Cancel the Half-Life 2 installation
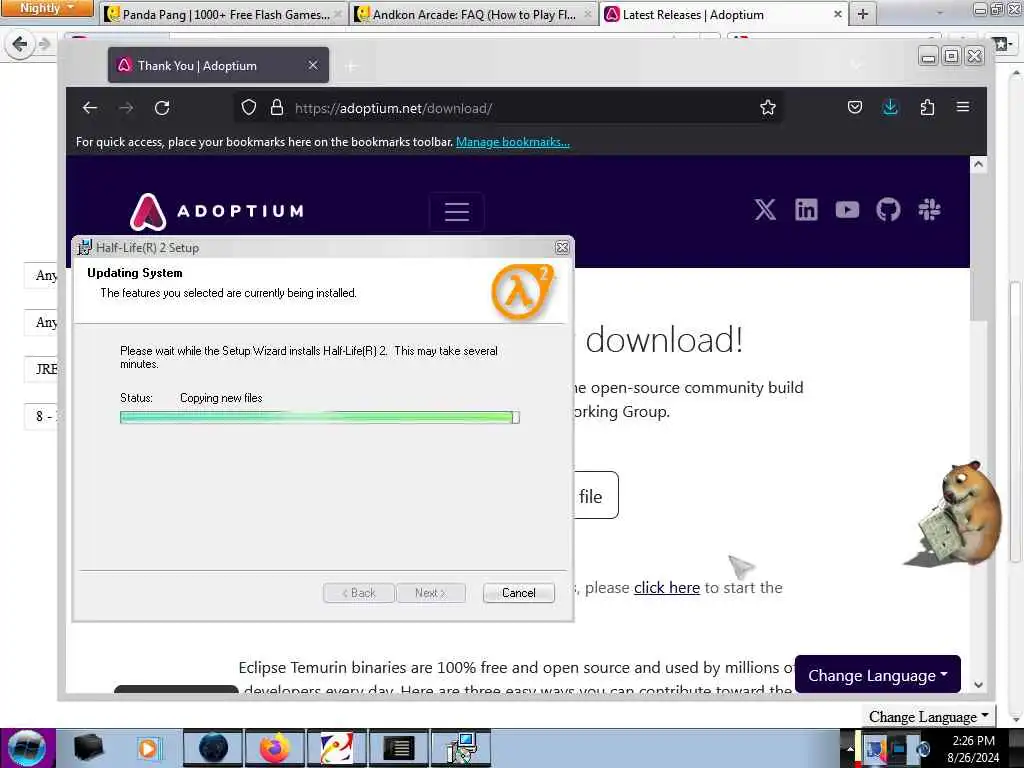The image size is (1024, 768). pos(519,592)
